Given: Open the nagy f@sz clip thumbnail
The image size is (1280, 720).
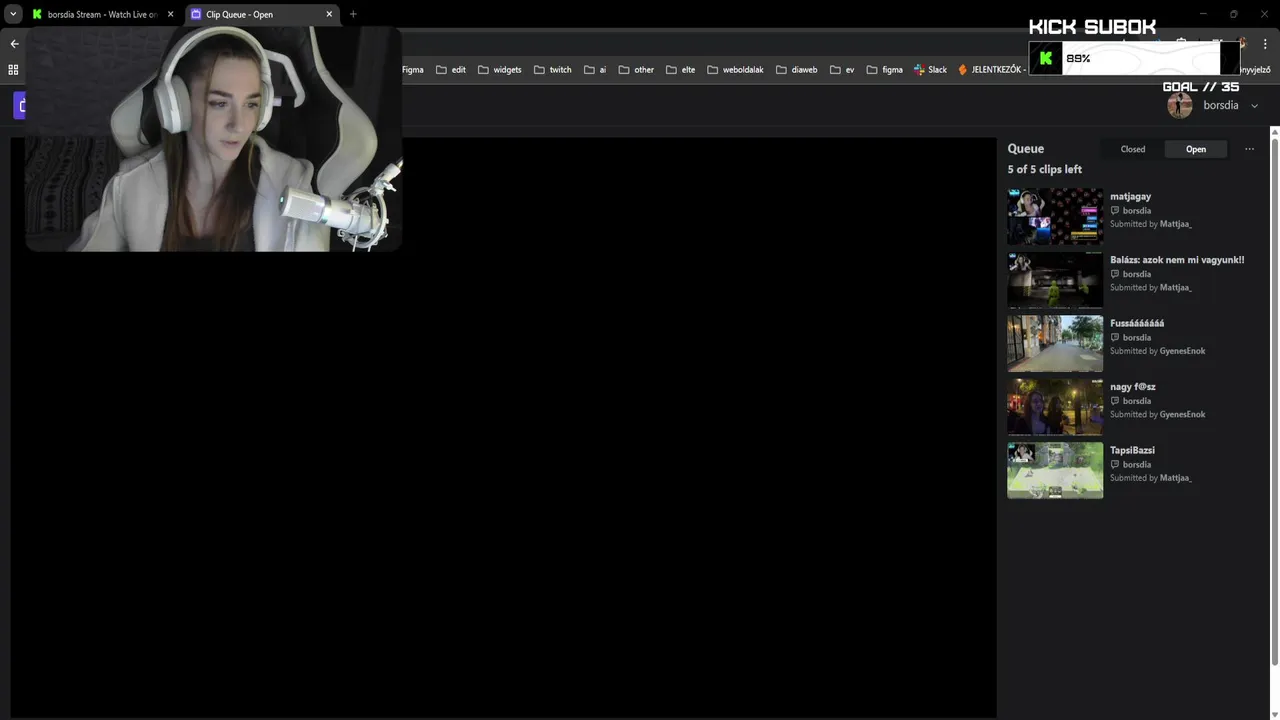Looking at the screenshot, I should tap(1055, 407).
